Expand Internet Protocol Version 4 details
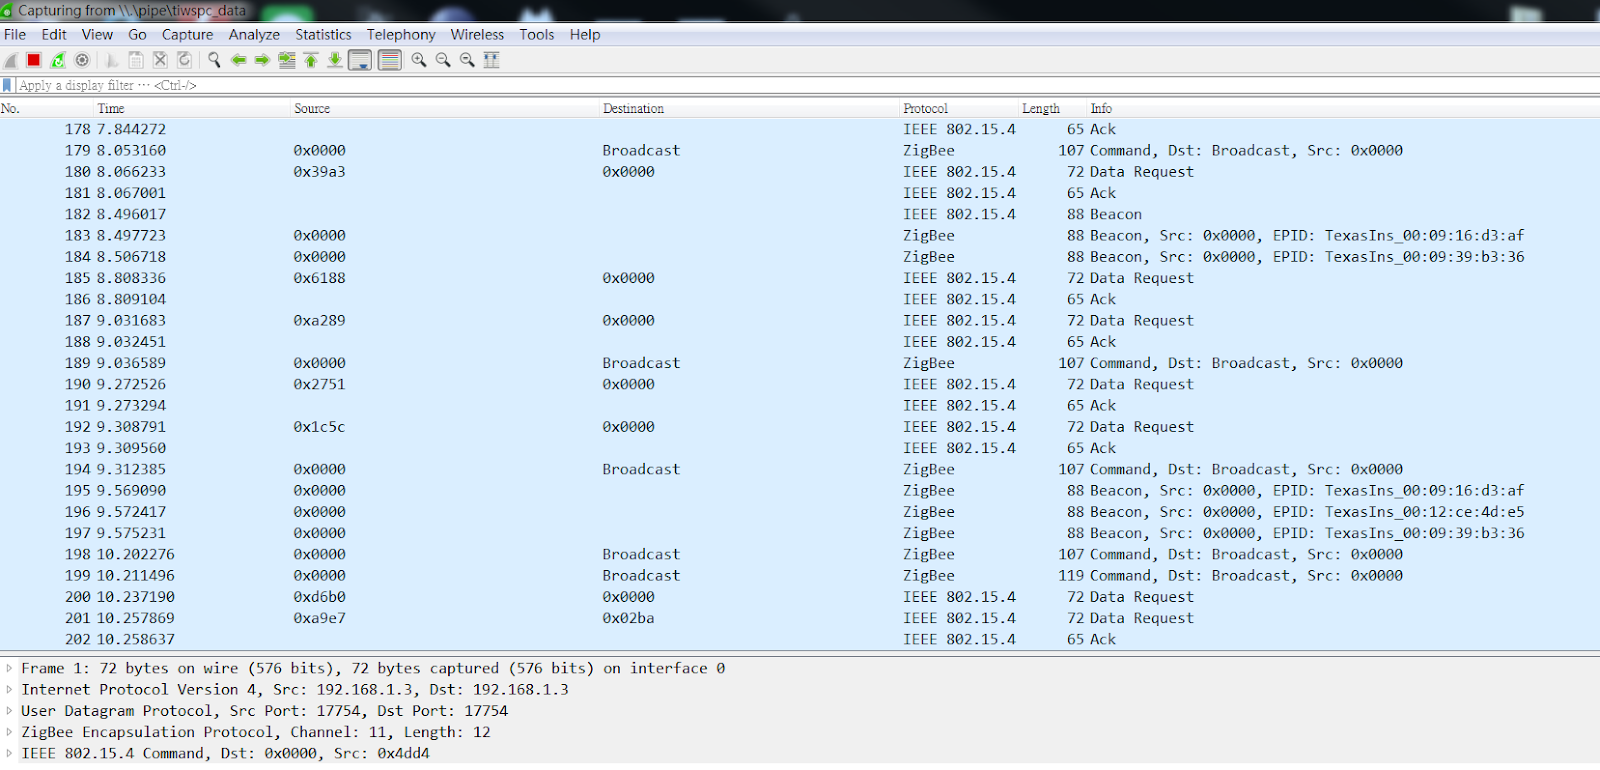The width and height of the screenshot is (1600, 770). coord(9,689)
